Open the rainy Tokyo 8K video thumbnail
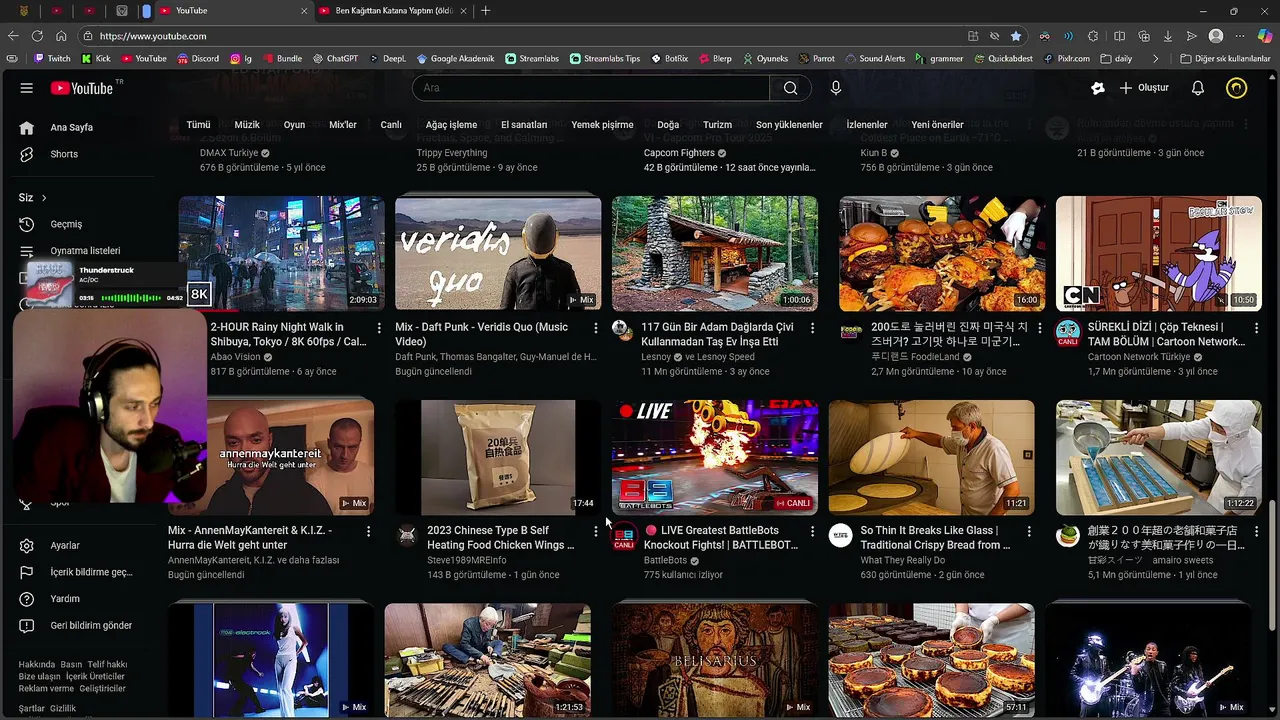This screenshot has height=720, width=1280. 281,254
